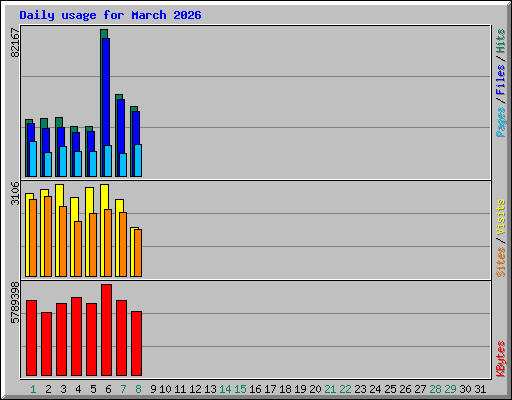Click the blue files bar for day 7
The width and height of the screenshot is (512, 400).
click(121, 126)
